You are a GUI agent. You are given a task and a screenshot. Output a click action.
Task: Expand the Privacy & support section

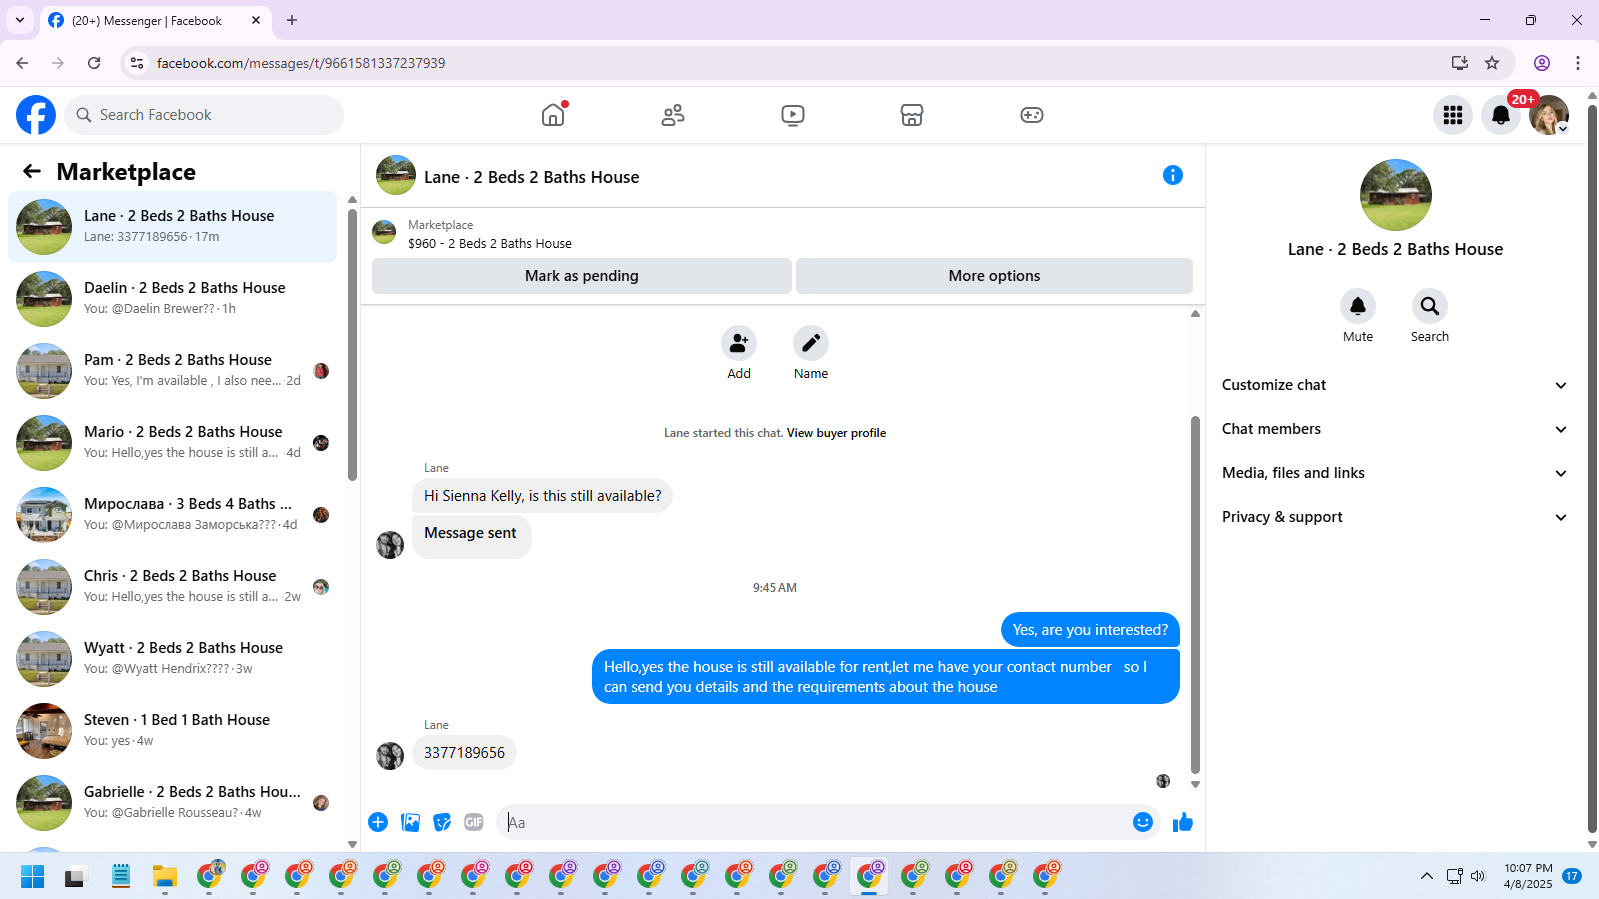(x=1395, y=517)
